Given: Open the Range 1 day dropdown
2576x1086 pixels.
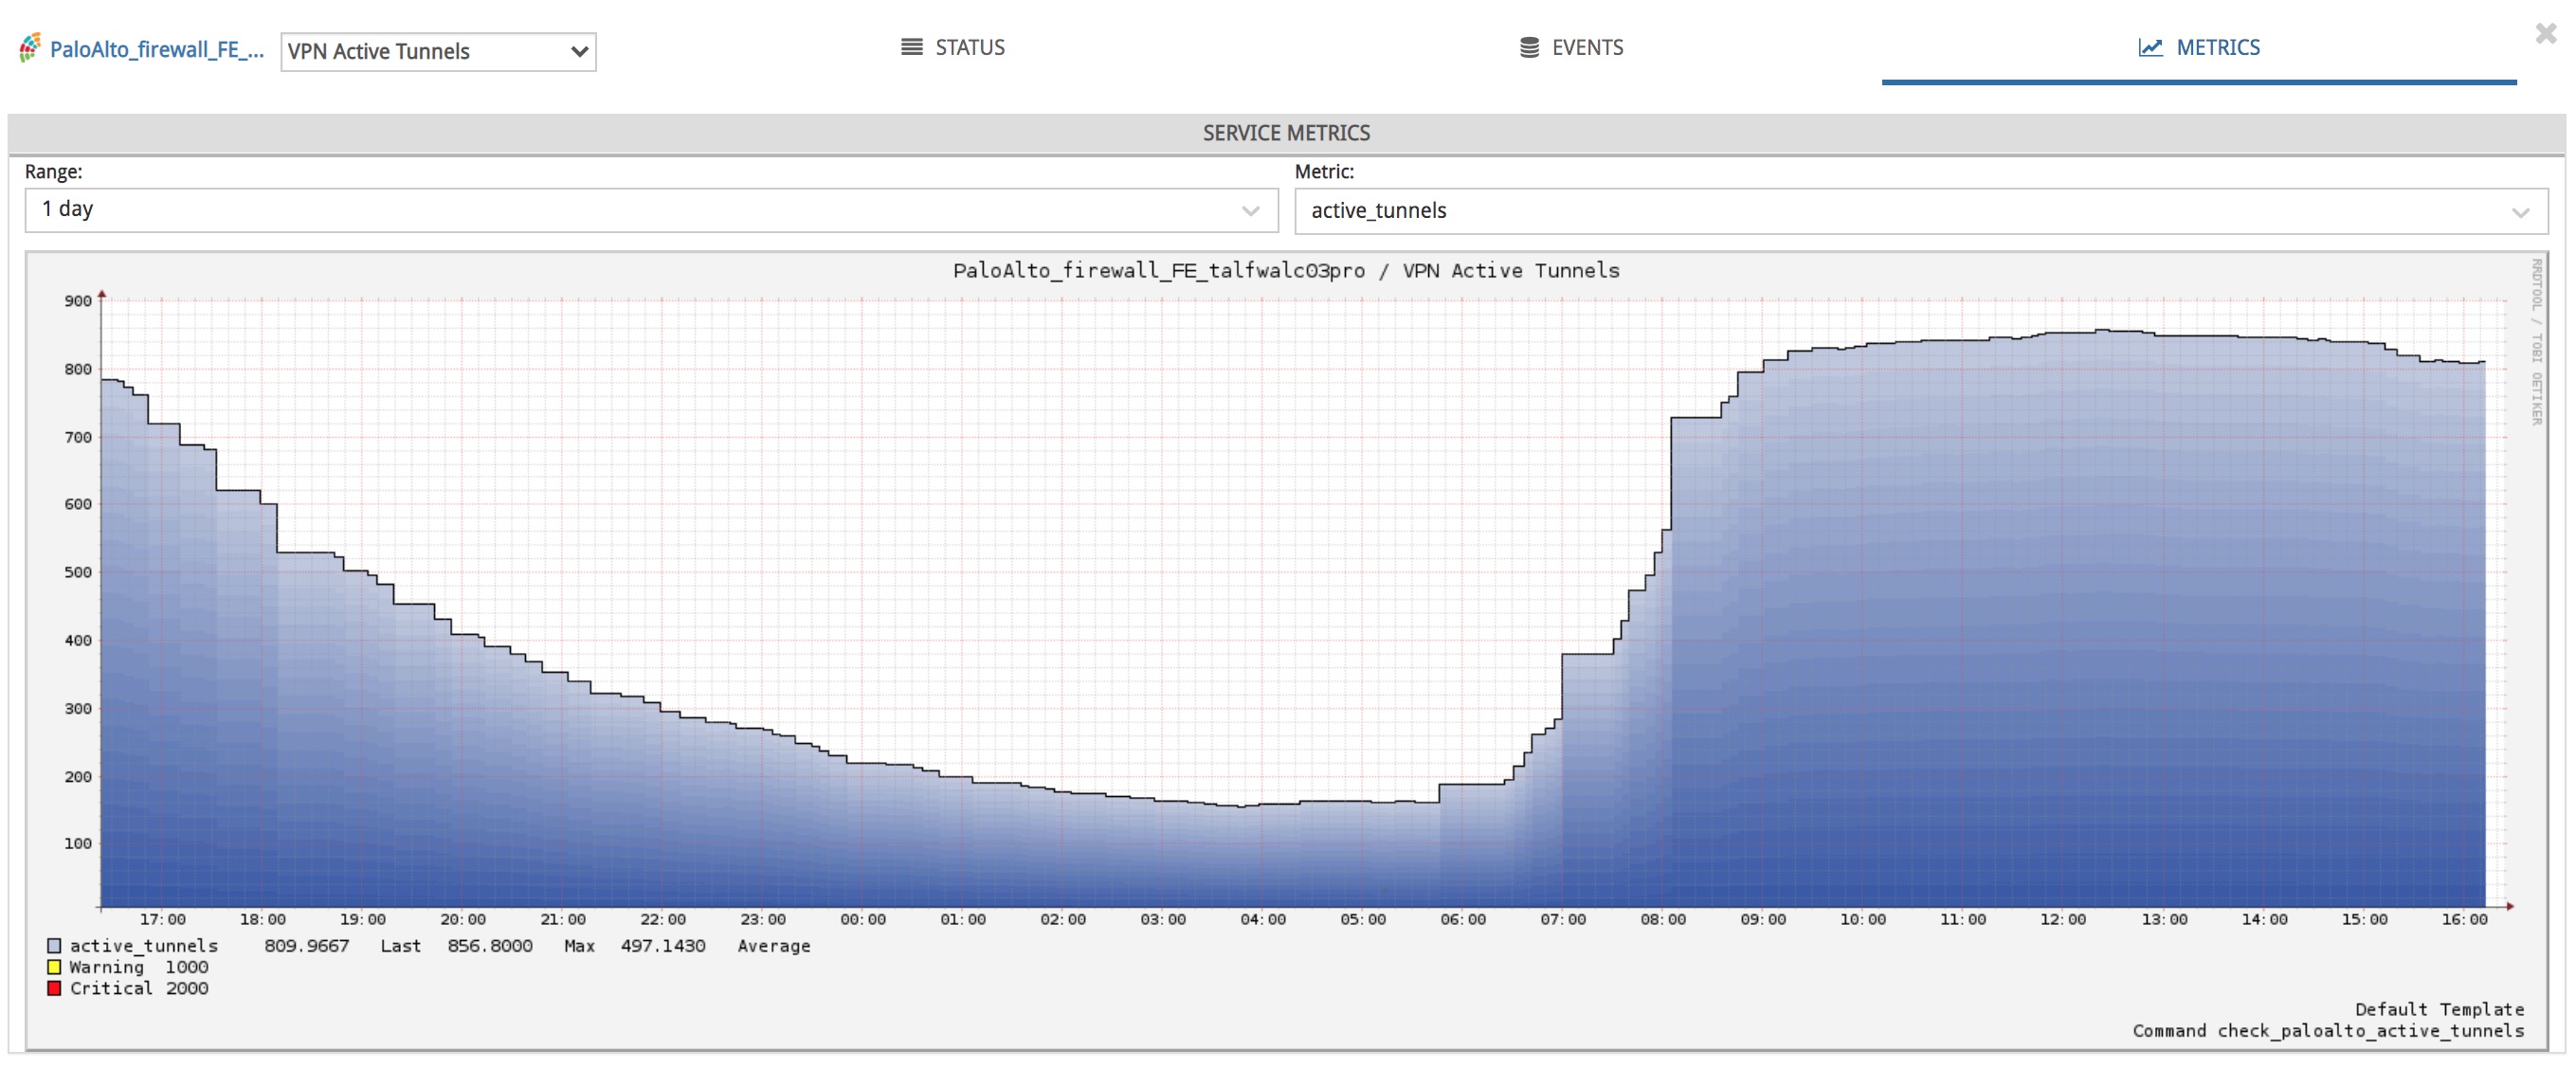Looking at the screenshot, I should pyautogui.click(x=651, y=210).
